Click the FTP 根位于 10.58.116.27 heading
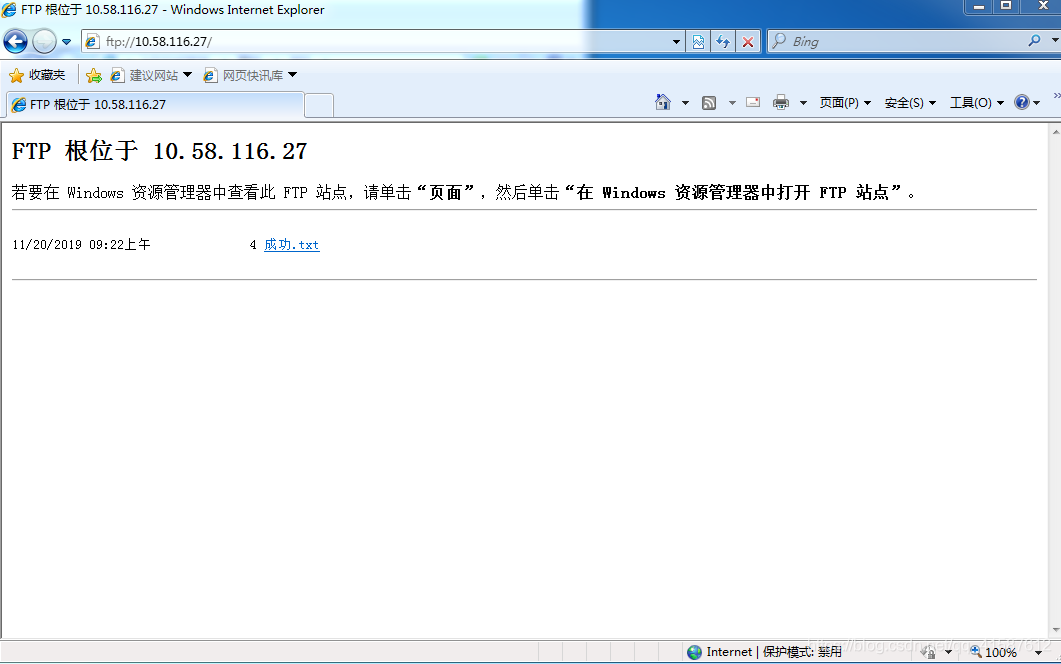Screen dimensions: 1061x664 160,151
